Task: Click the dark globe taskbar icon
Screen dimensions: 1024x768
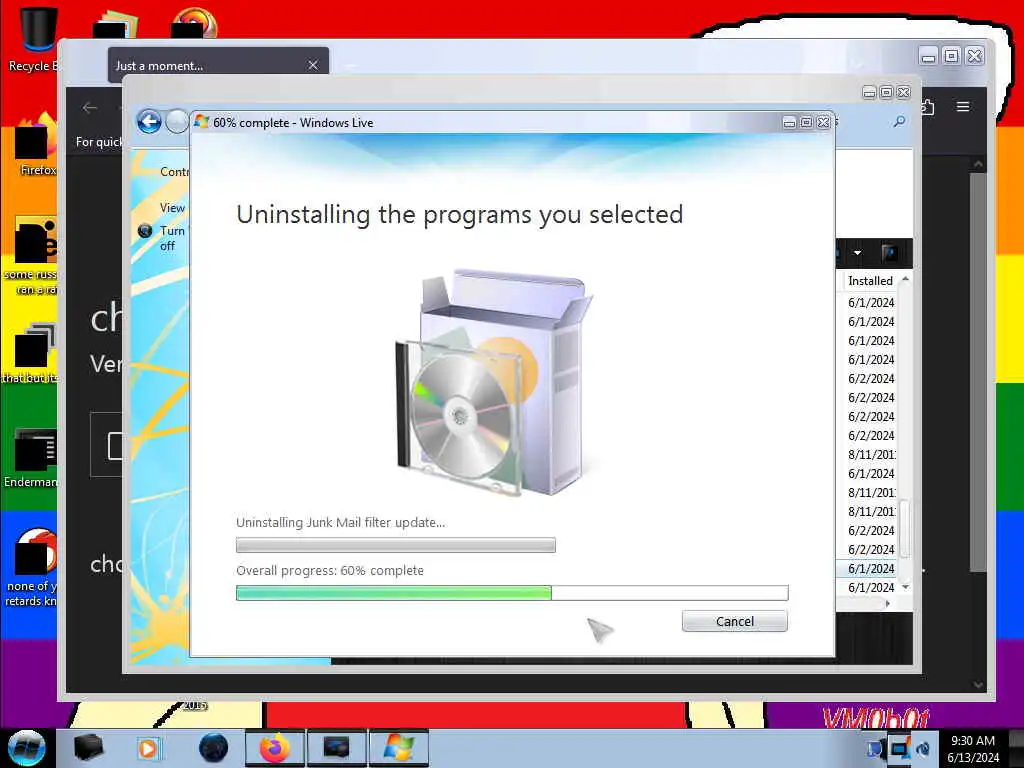Action: [x=213, y=748]
